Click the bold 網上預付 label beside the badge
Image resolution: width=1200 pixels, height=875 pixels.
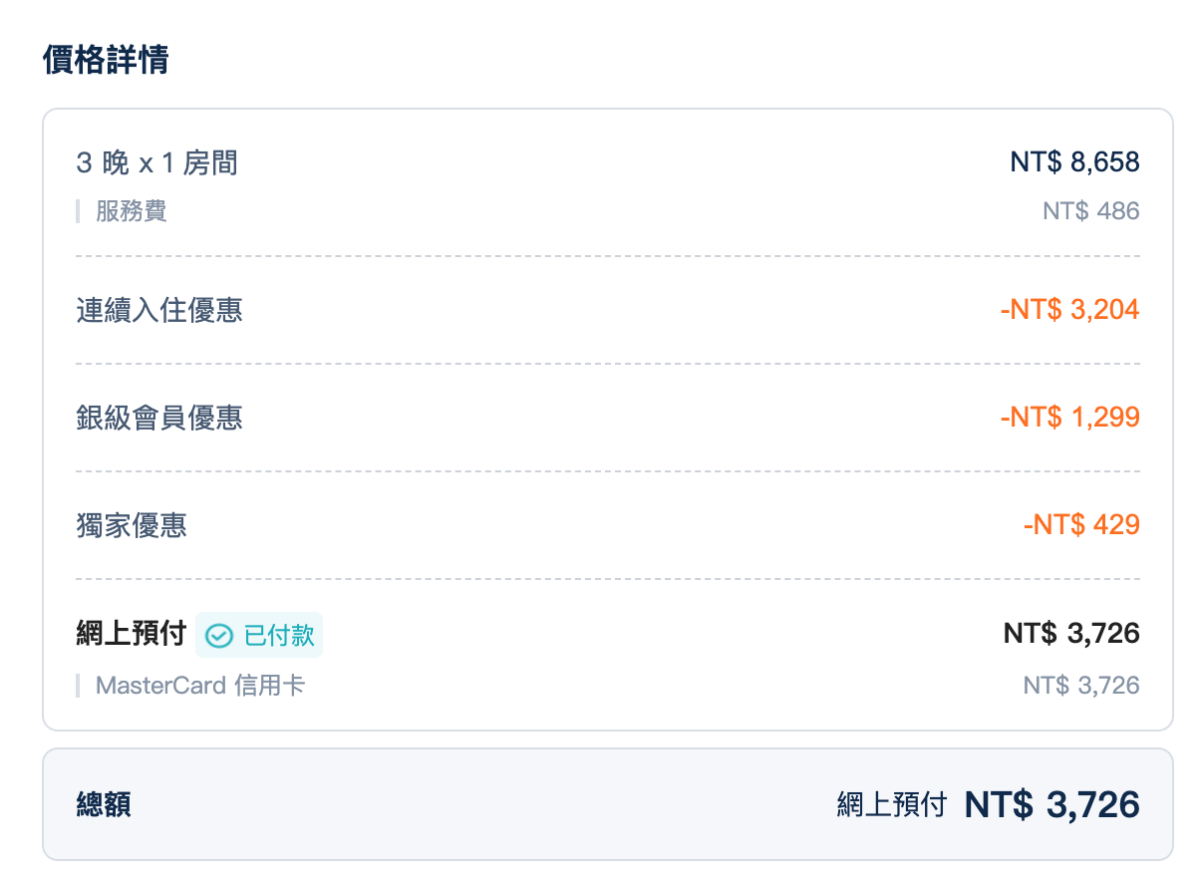tap(131, 634)
